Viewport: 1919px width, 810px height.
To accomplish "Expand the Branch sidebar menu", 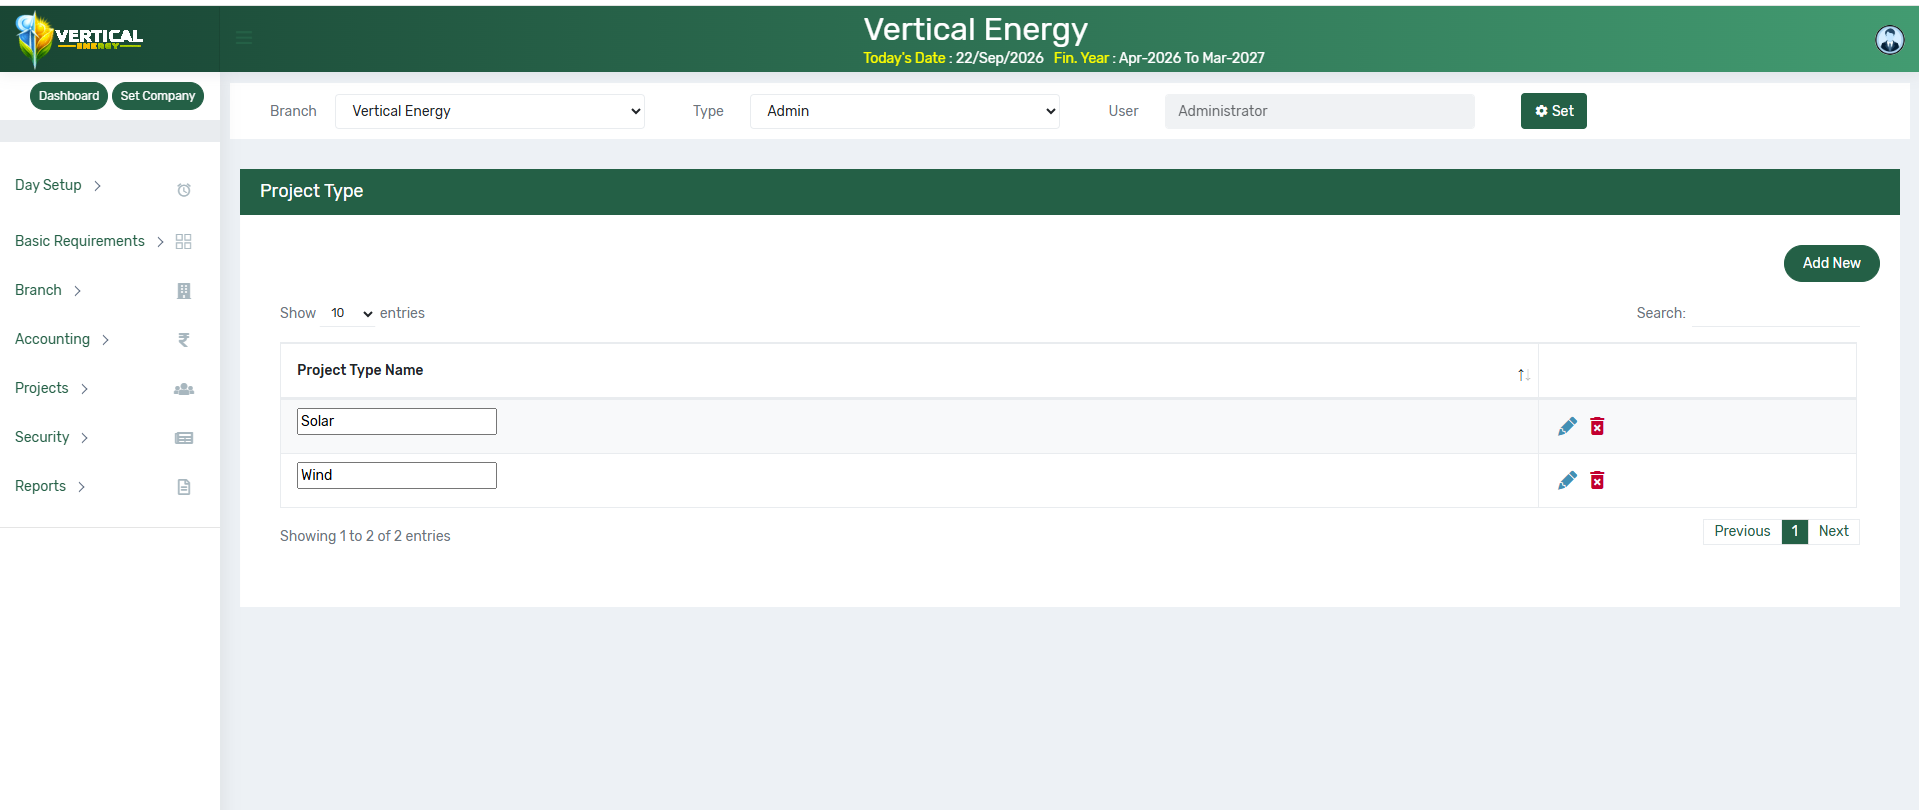I will click(x=48, y=290).
